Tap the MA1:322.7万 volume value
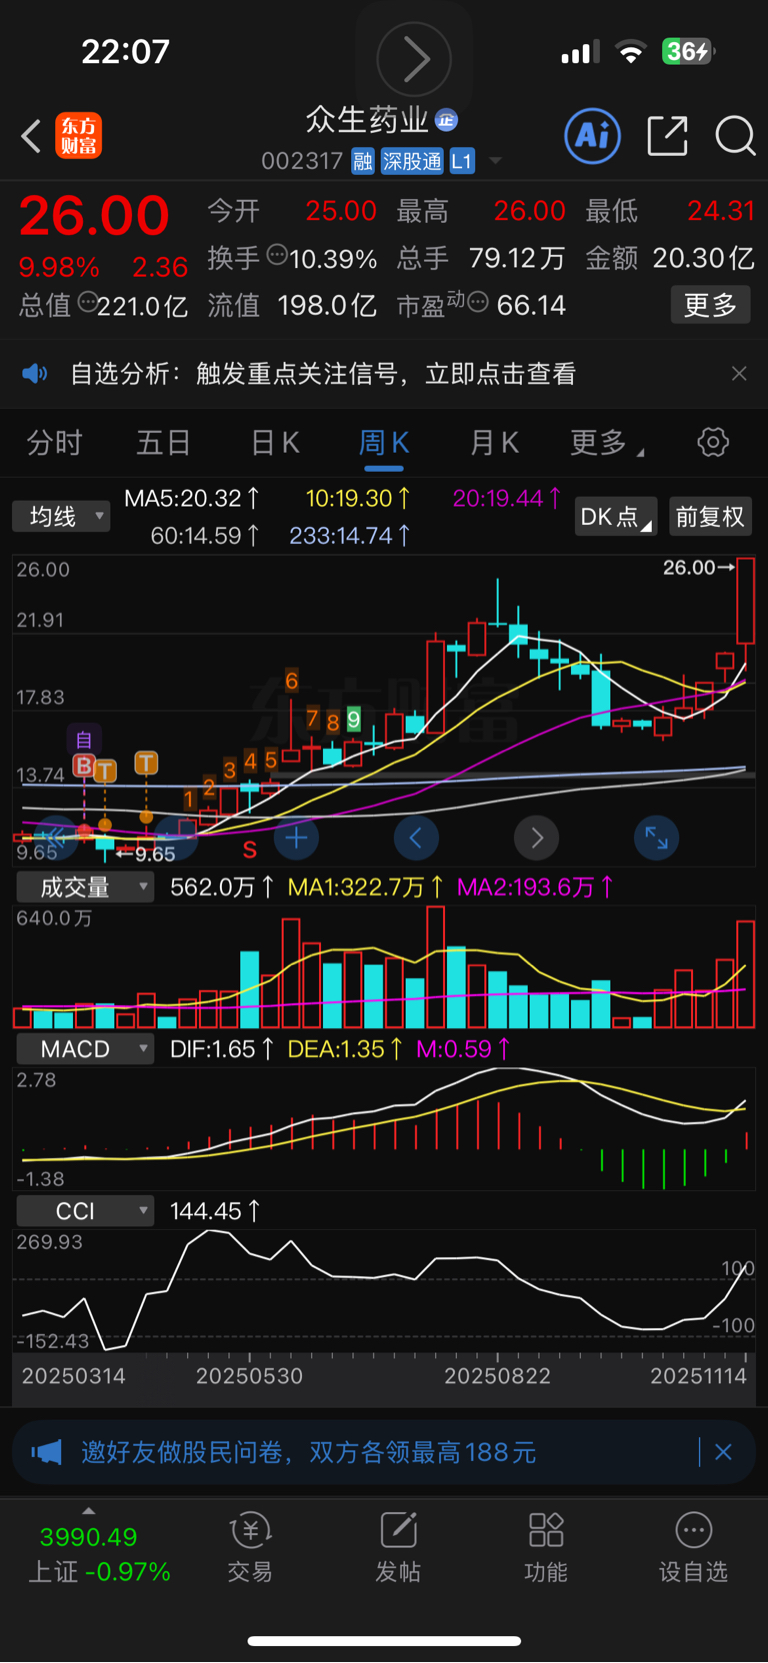The width and height of the screenshot is (768, 1663). pos(366,887)
